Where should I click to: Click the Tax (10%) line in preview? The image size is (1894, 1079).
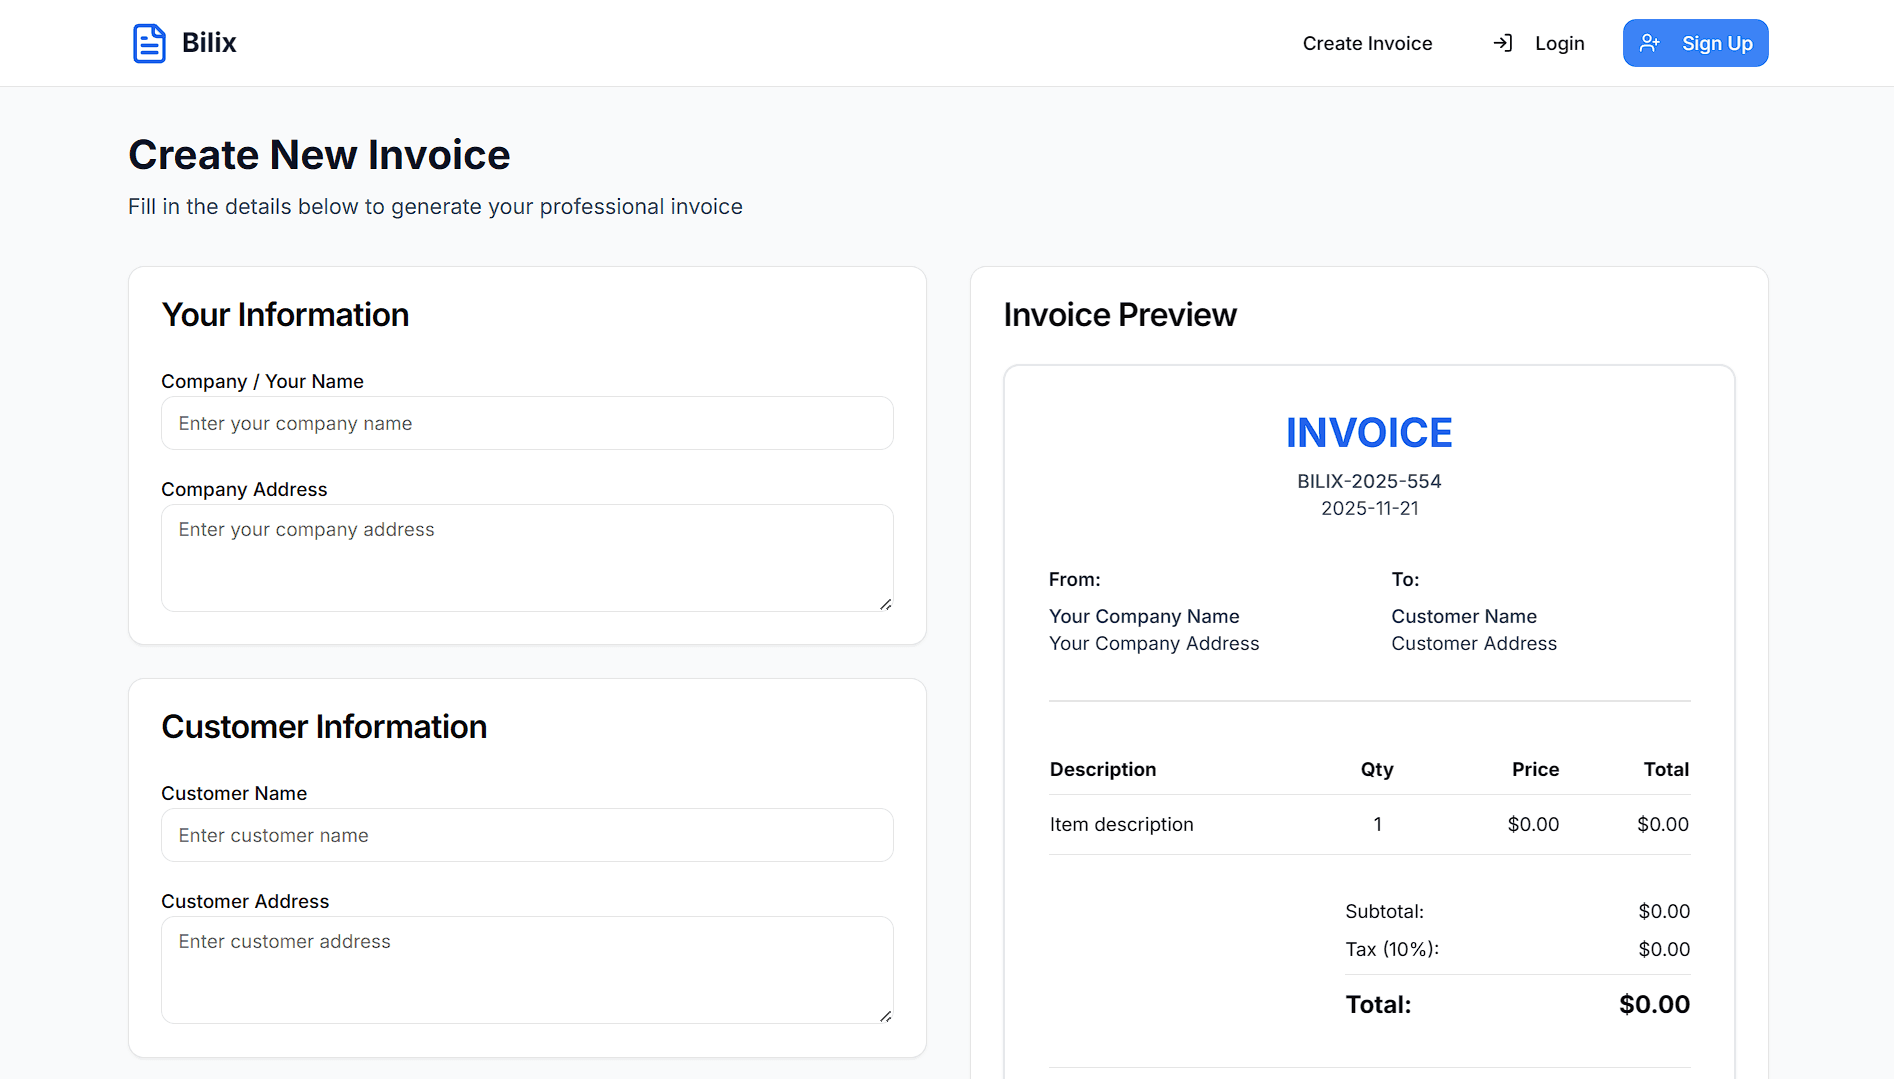(x=1391, y=948)
